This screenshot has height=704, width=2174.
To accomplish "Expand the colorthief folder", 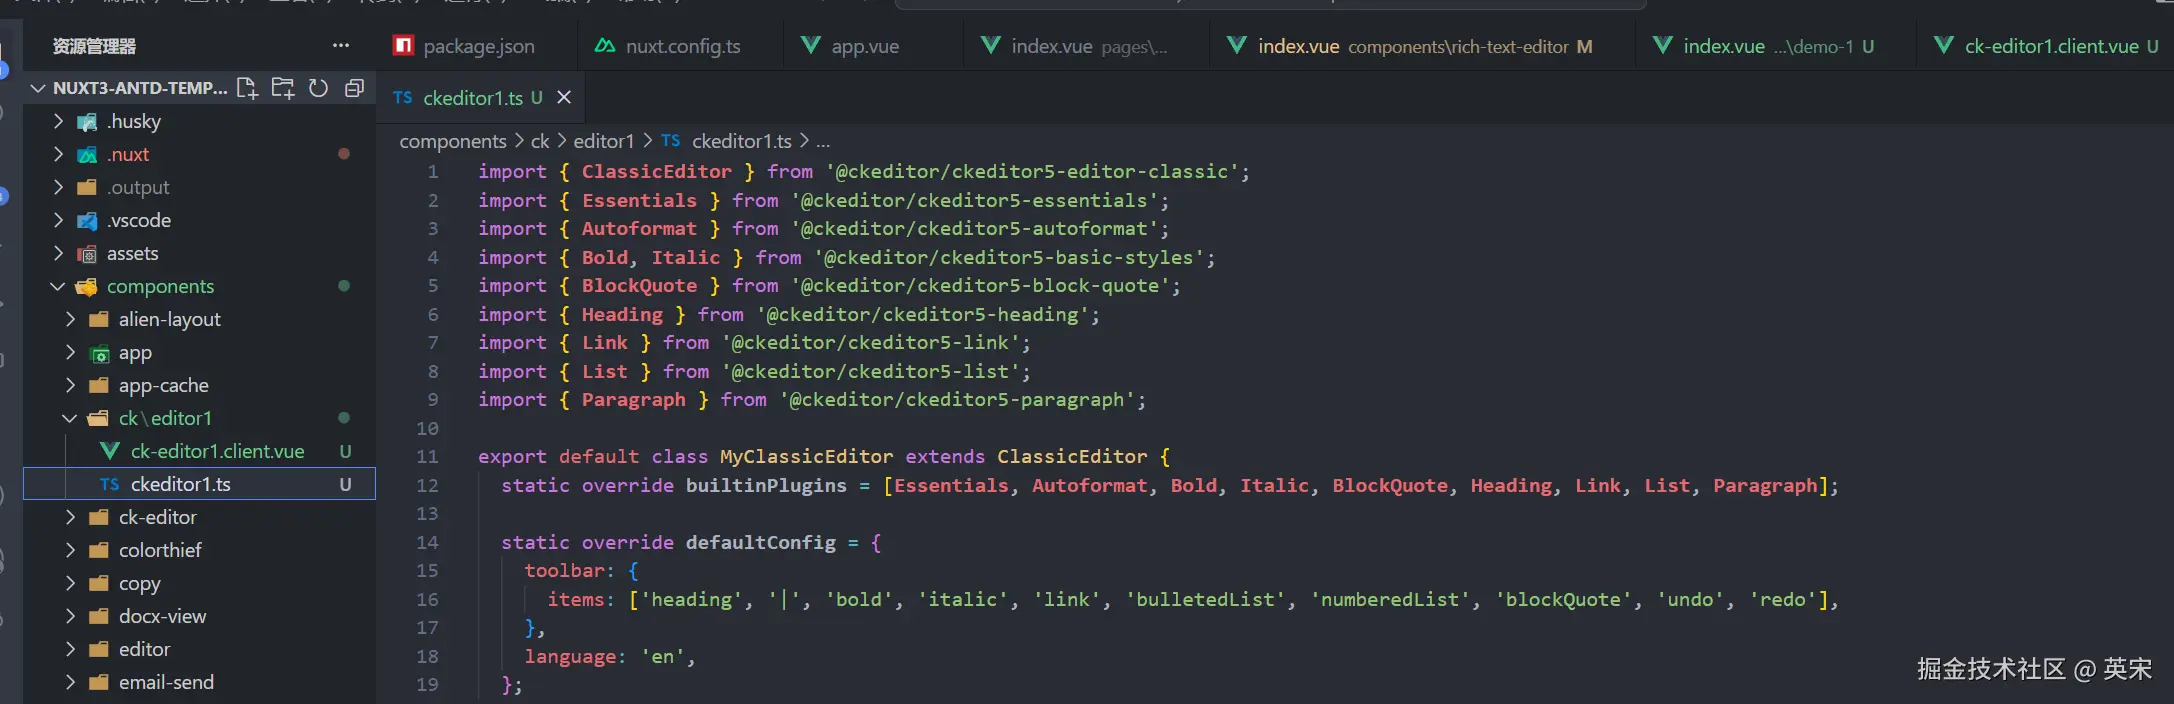I will coord(70,550).
